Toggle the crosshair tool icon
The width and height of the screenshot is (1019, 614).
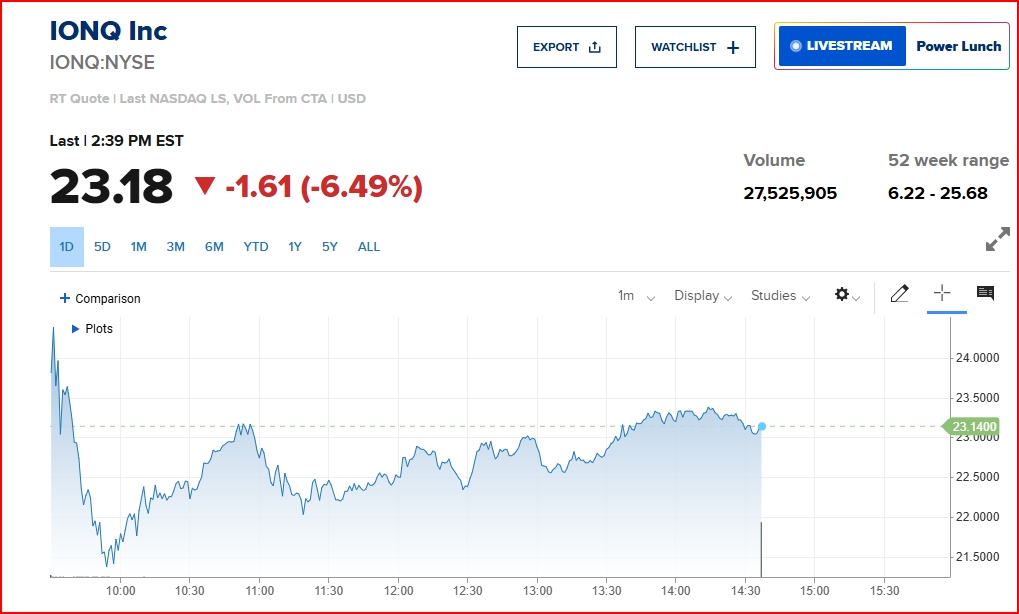(x=942, y=293)
